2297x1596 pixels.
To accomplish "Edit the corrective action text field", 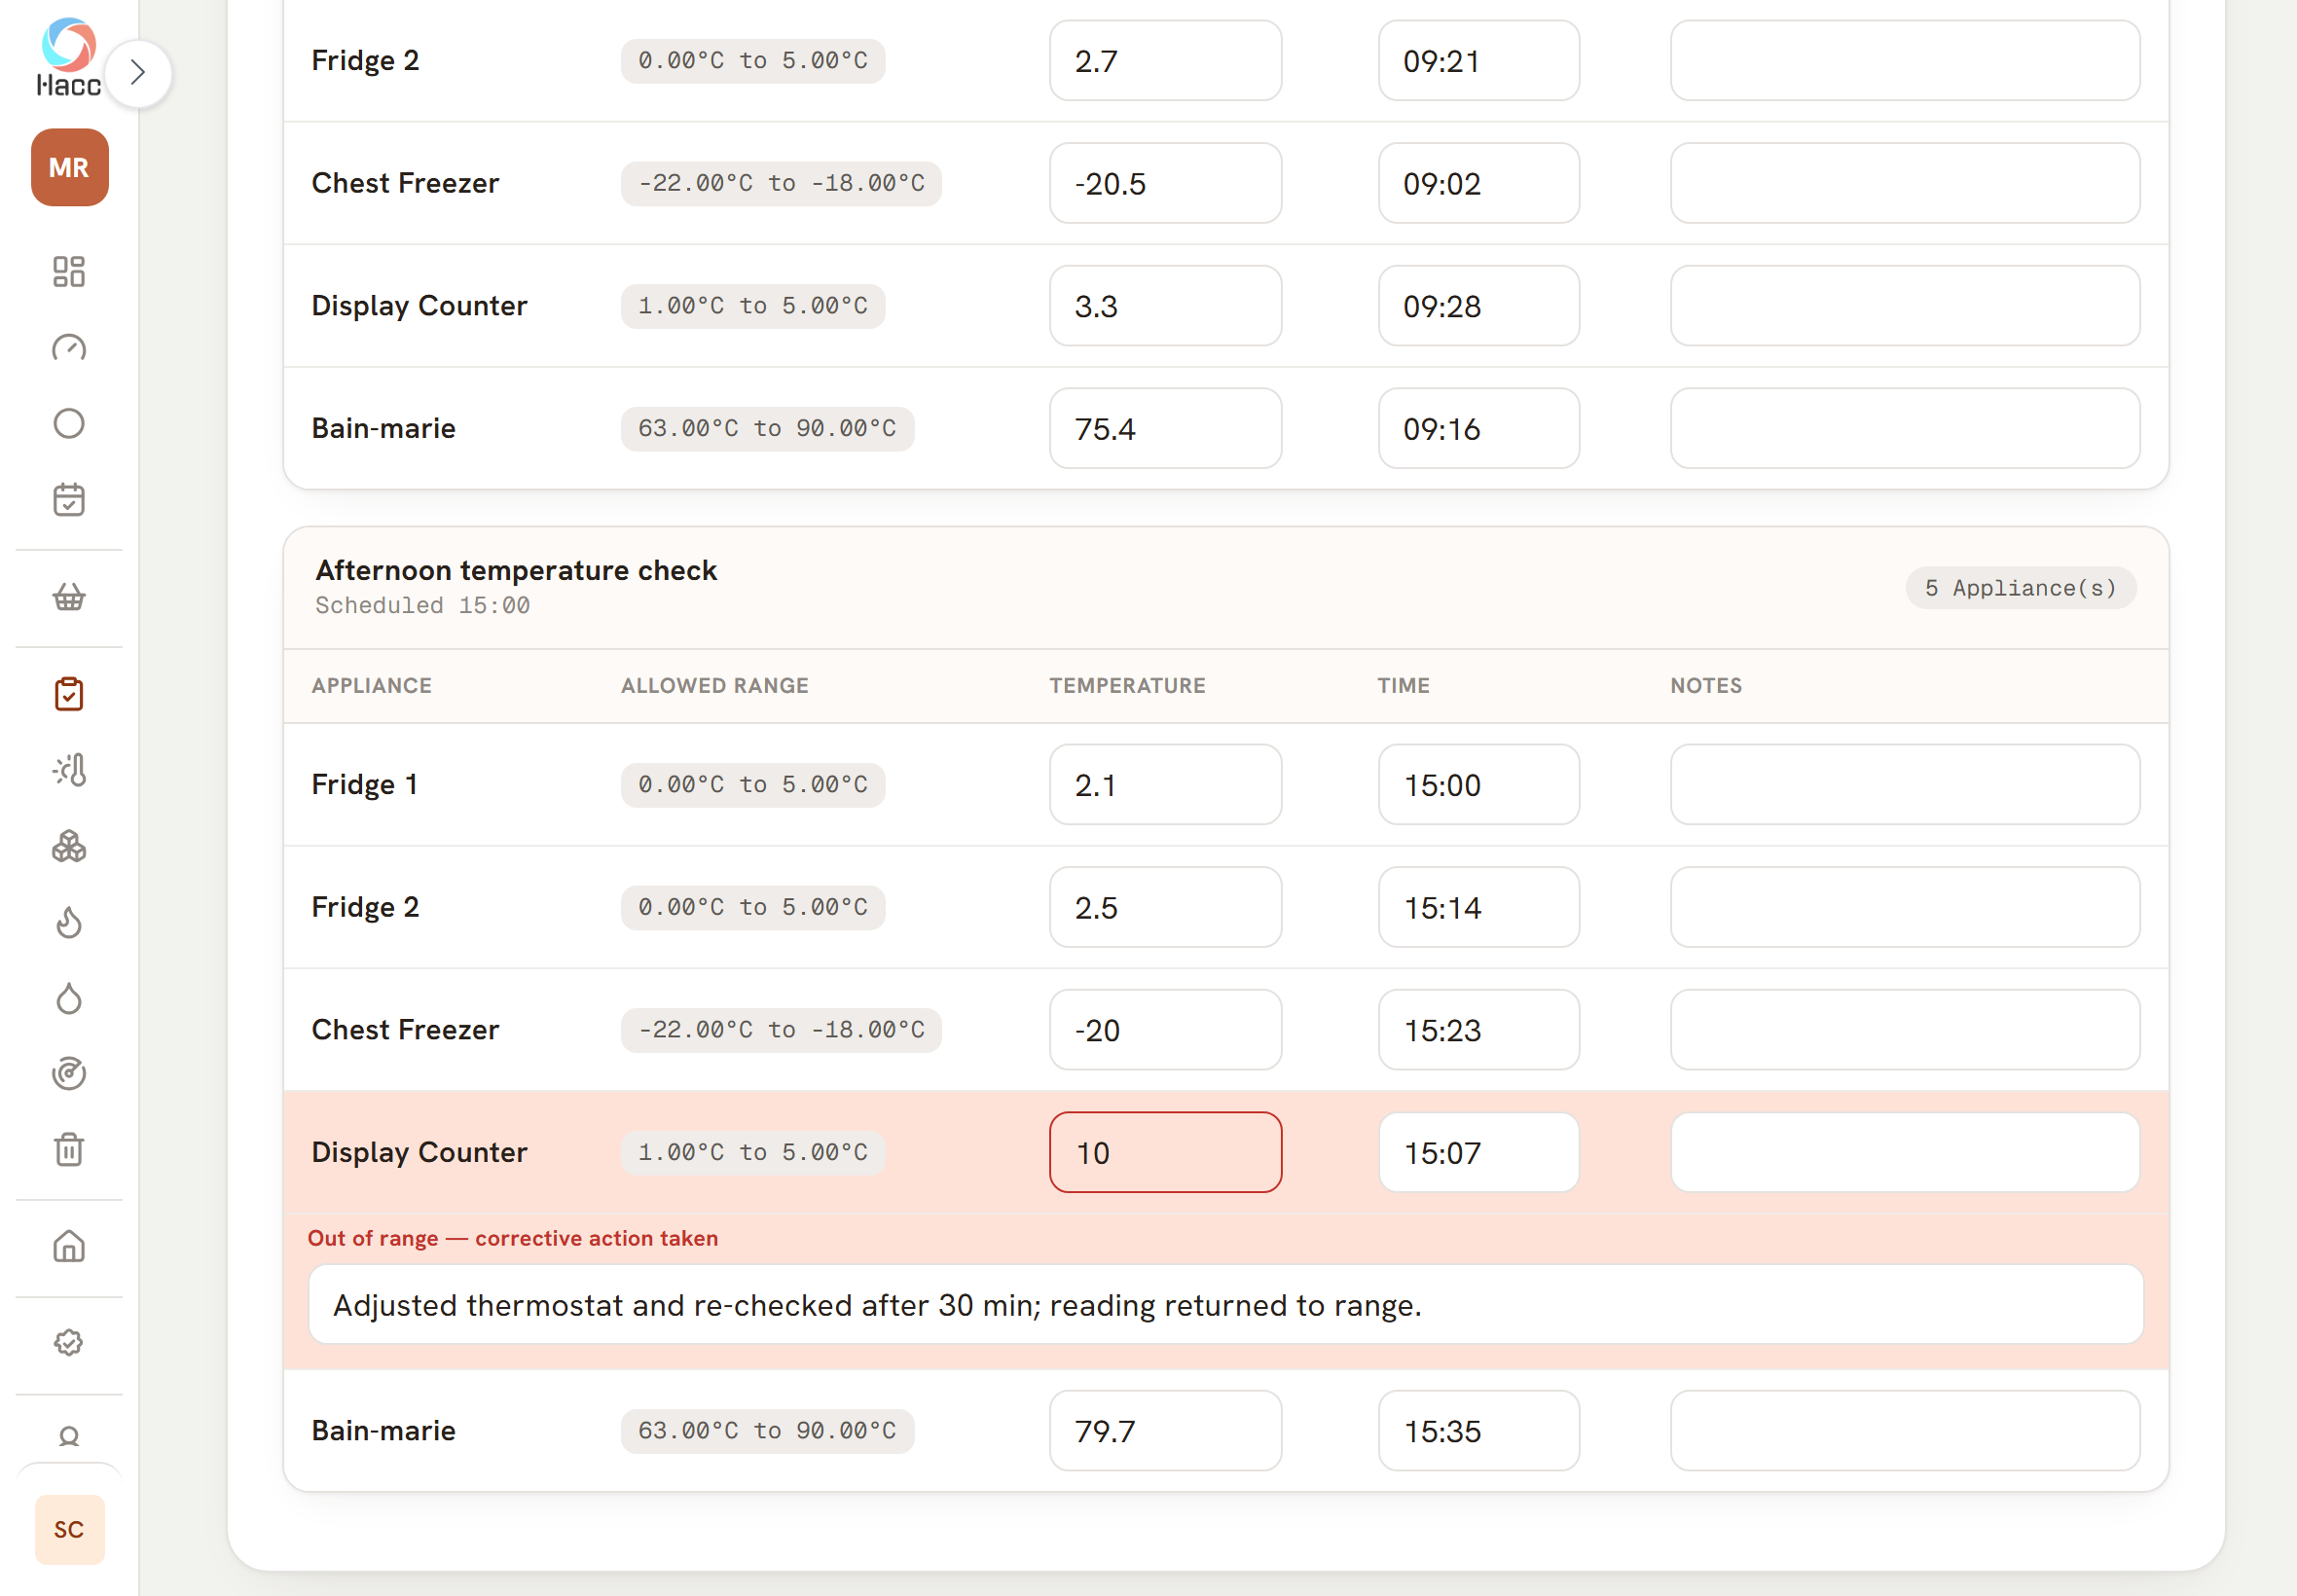I will 1225,1304.
